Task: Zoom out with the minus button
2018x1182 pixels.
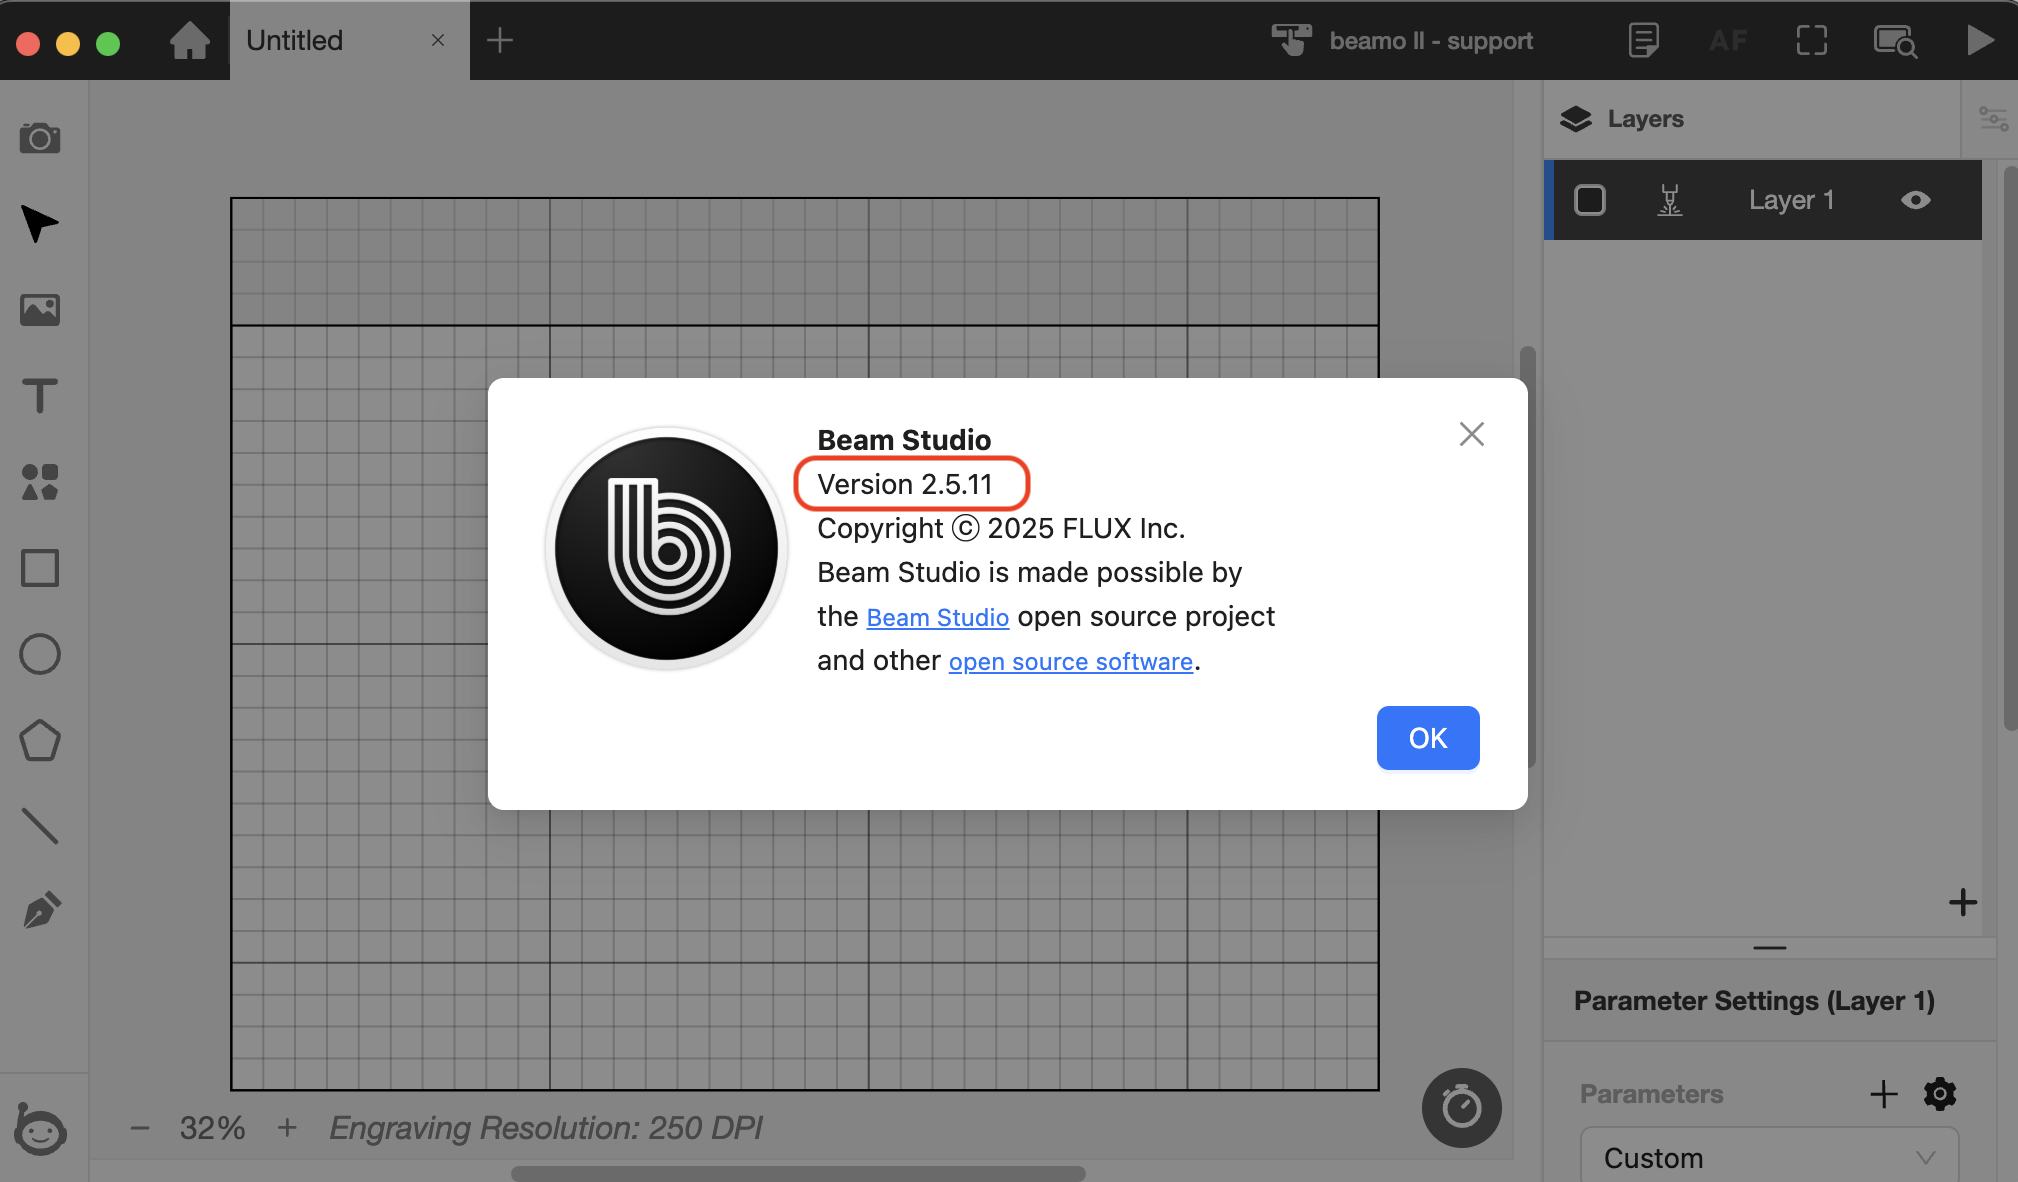Action: (139, 1128)
